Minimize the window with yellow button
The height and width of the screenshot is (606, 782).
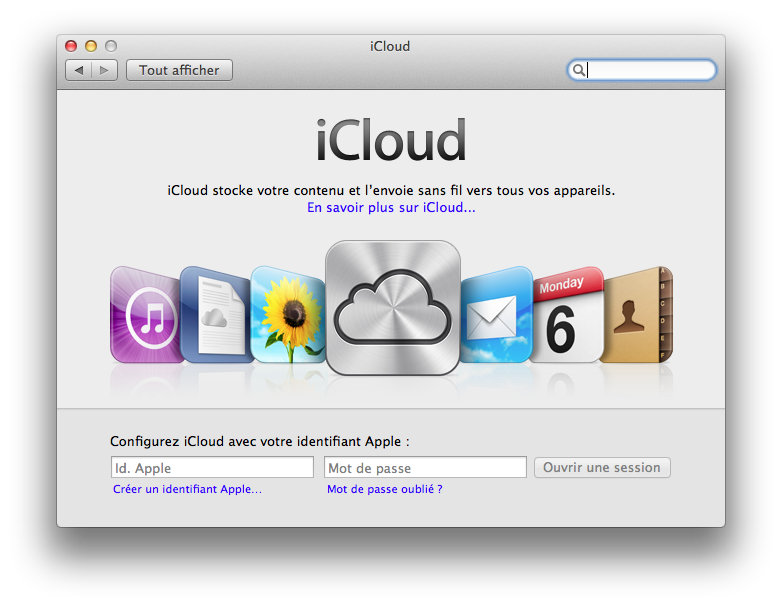[x=91, y=46]
